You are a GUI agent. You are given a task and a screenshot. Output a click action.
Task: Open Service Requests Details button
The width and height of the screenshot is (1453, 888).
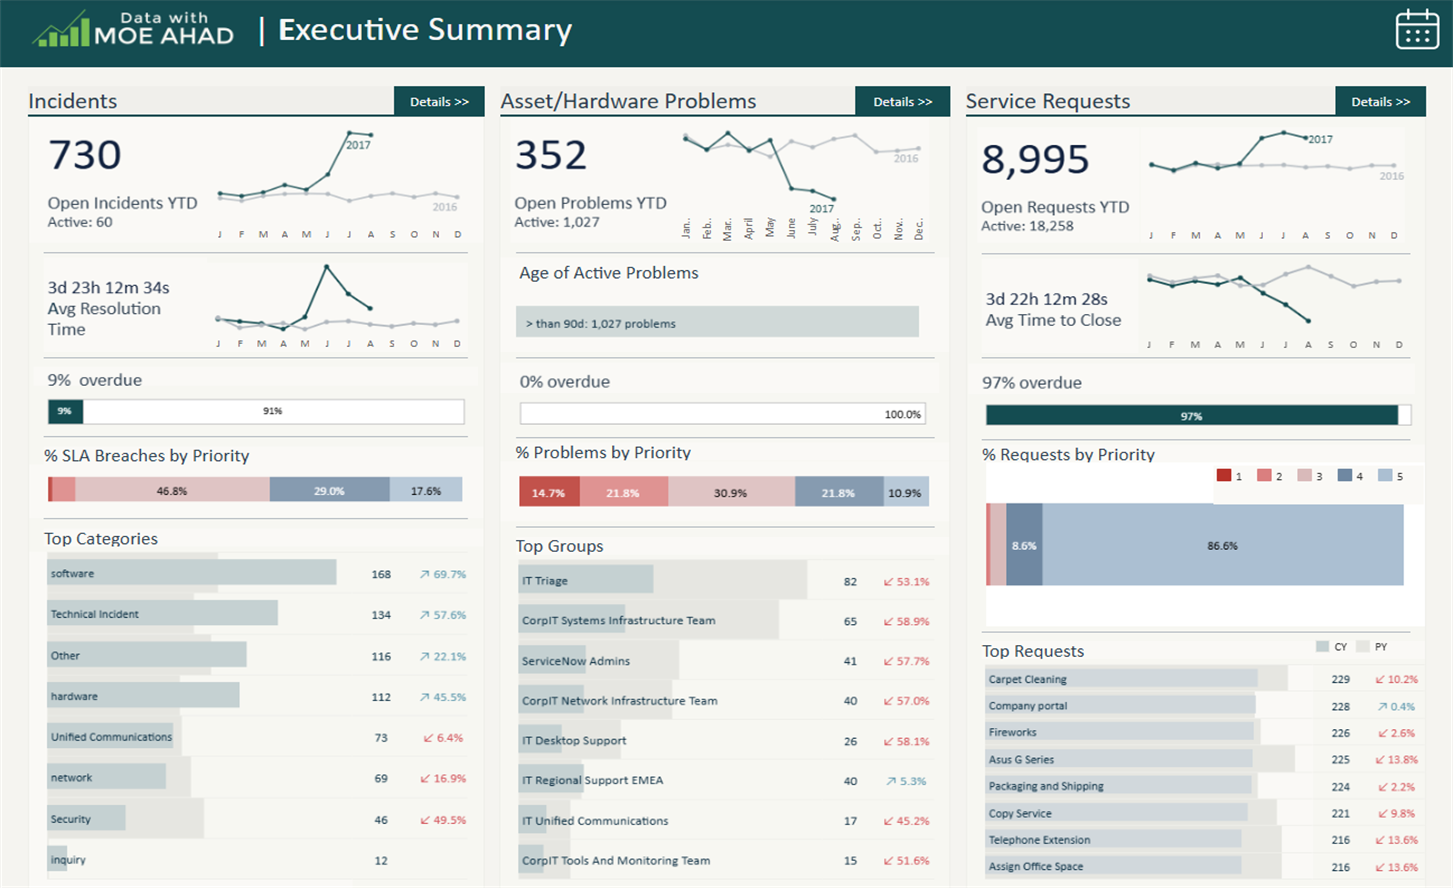1380,102
